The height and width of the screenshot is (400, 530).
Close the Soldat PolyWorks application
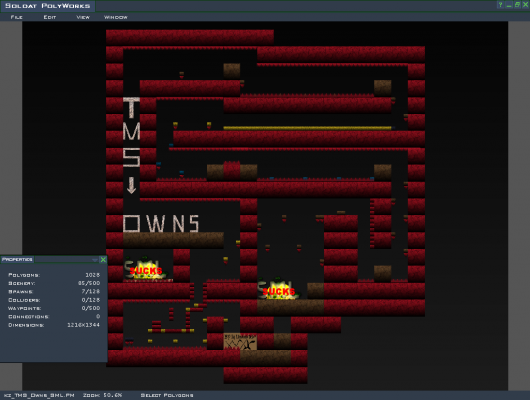tap(526, 5)
